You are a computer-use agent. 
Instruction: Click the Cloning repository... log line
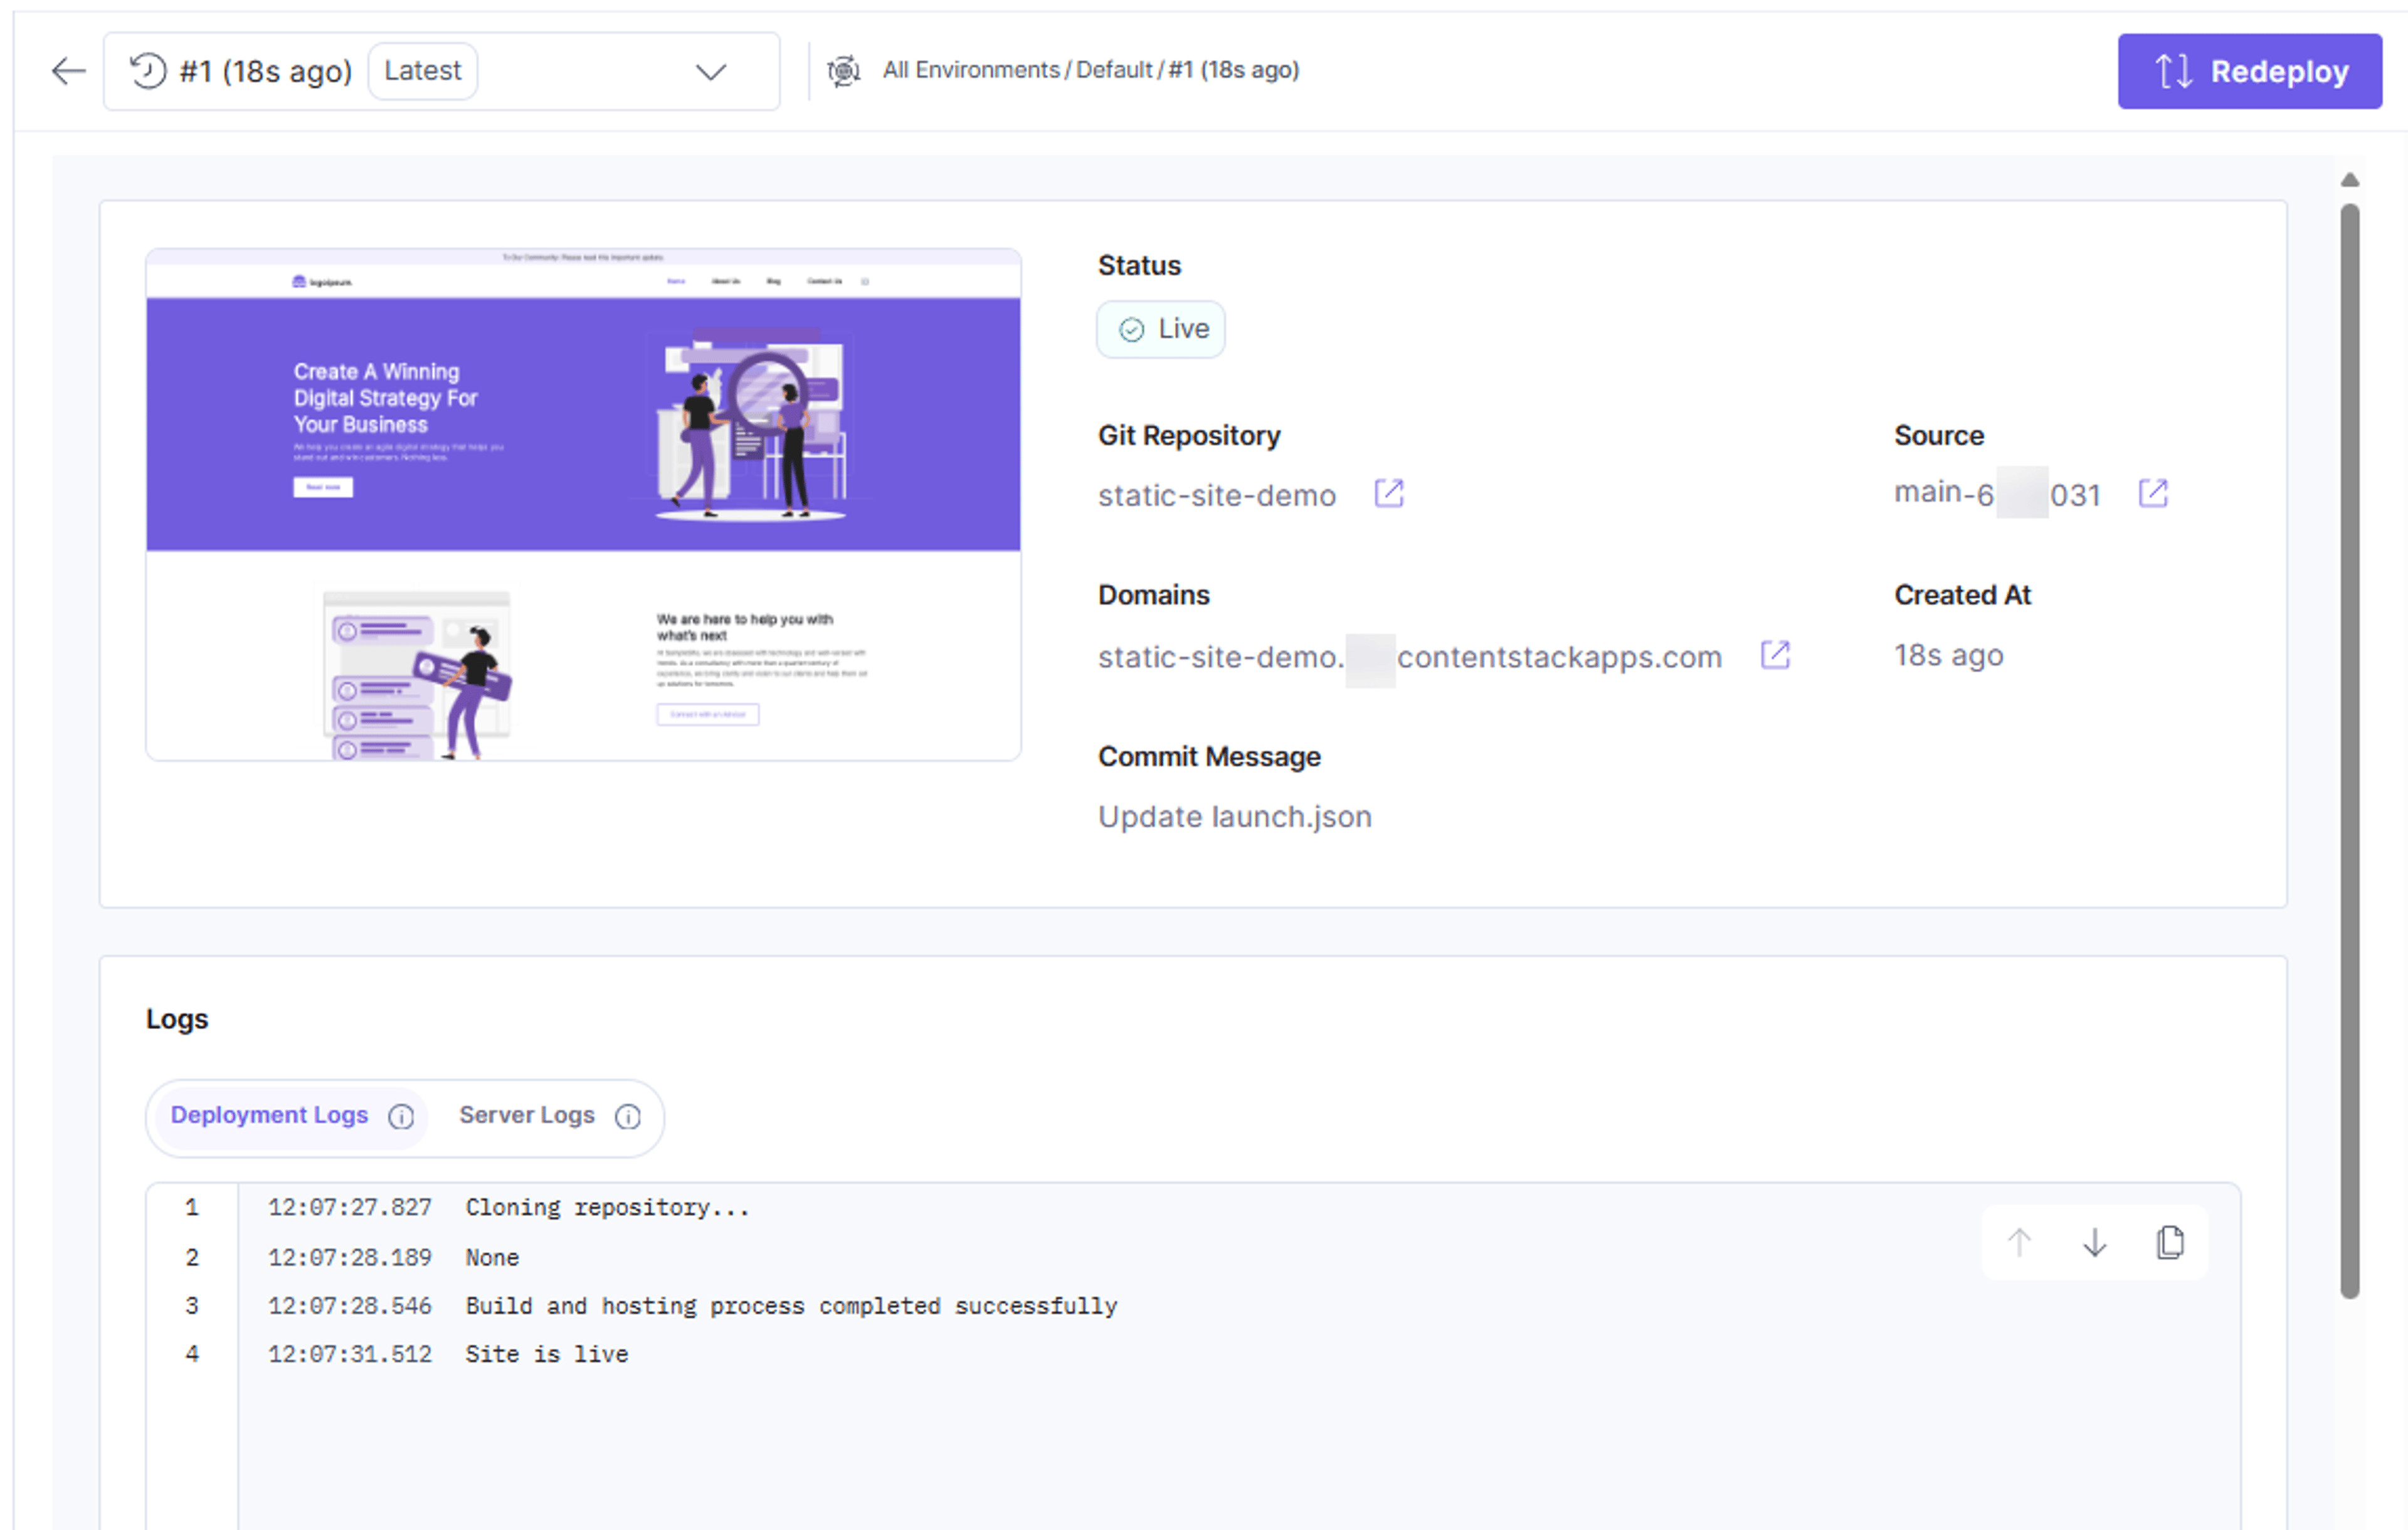[x=607, y=1207]
